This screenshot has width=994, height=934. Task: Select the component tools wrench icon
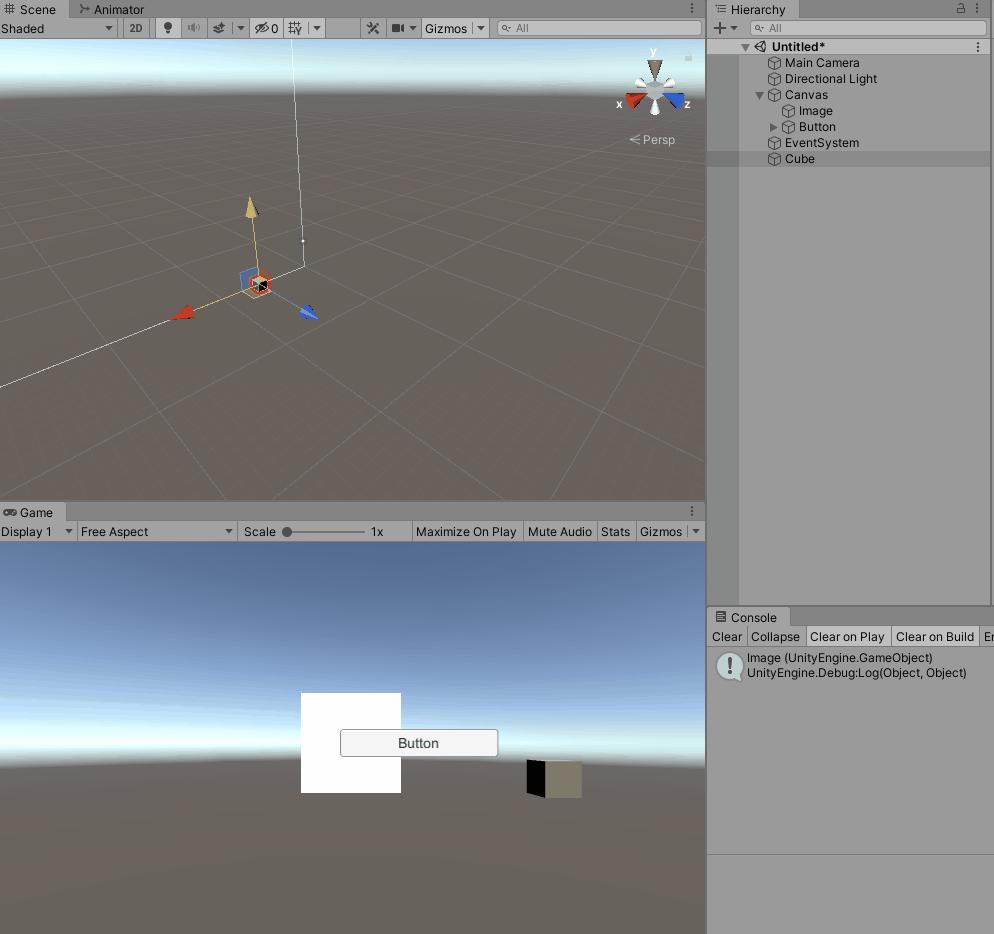click(x=372, y=28)
